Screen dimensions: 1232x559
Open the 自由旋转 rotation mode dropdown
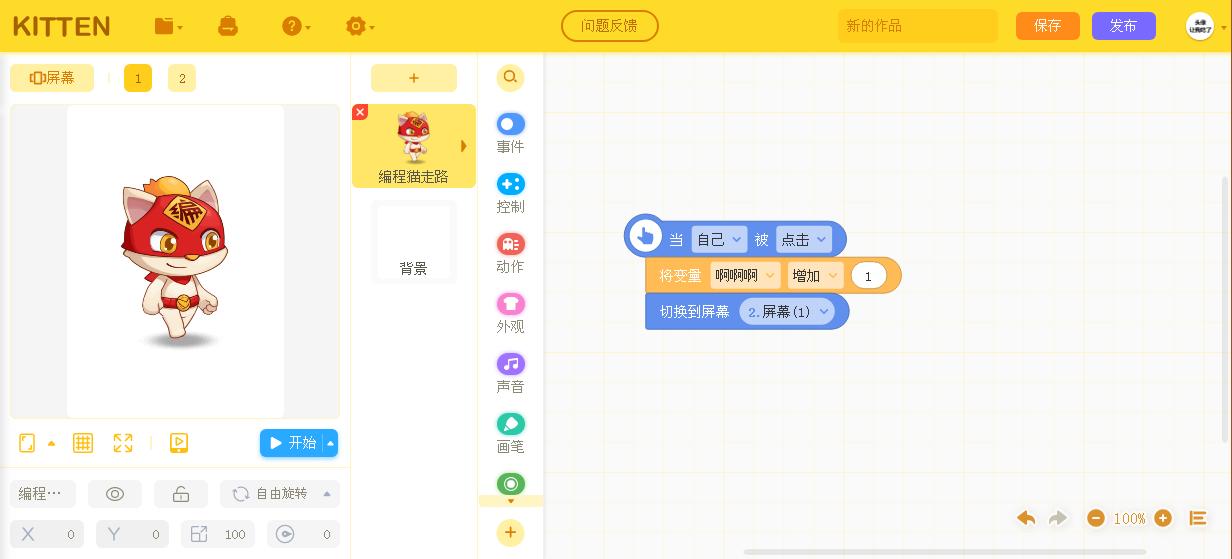pyautogui.click(x=280, y=494)
